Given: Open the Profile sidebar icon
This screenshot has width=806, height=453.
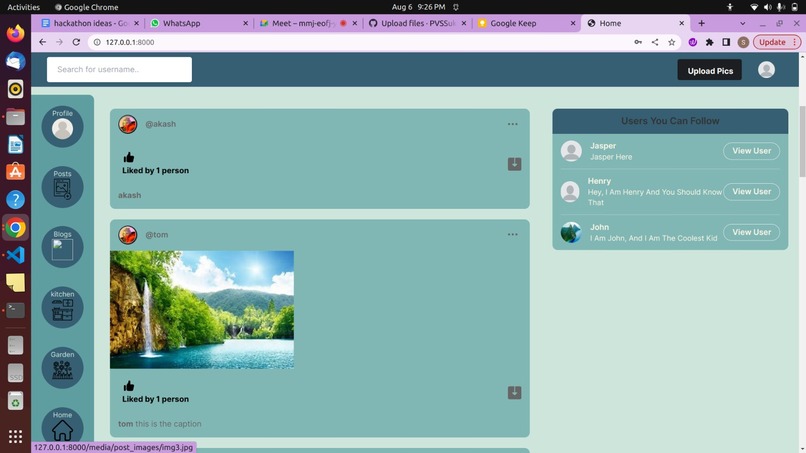Looking at the screenshot, I should click(x=62, y=126).
